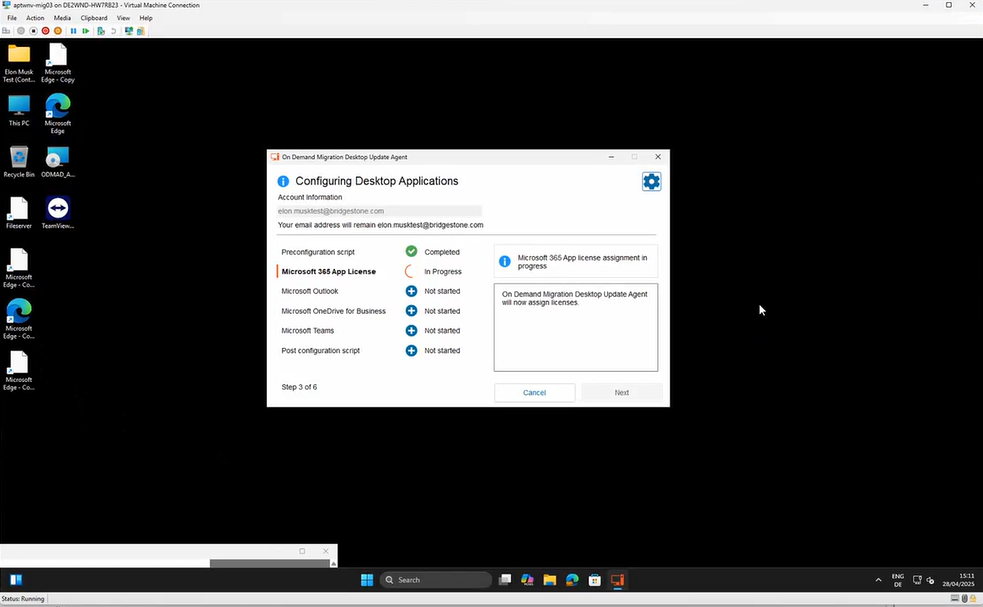This screenshot has height=607, width=983.
Task: Click the last icon in VM toolbar
Action: 140,31
